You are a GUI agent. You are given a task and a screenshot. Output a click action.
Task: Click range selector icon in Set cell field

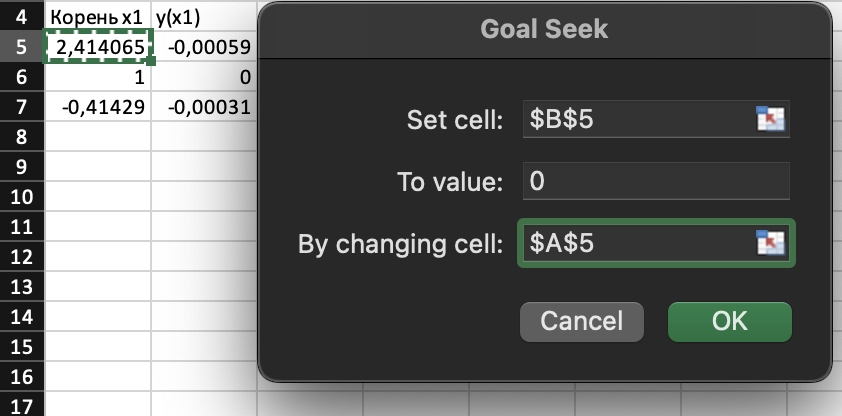[x=770, y=119]
